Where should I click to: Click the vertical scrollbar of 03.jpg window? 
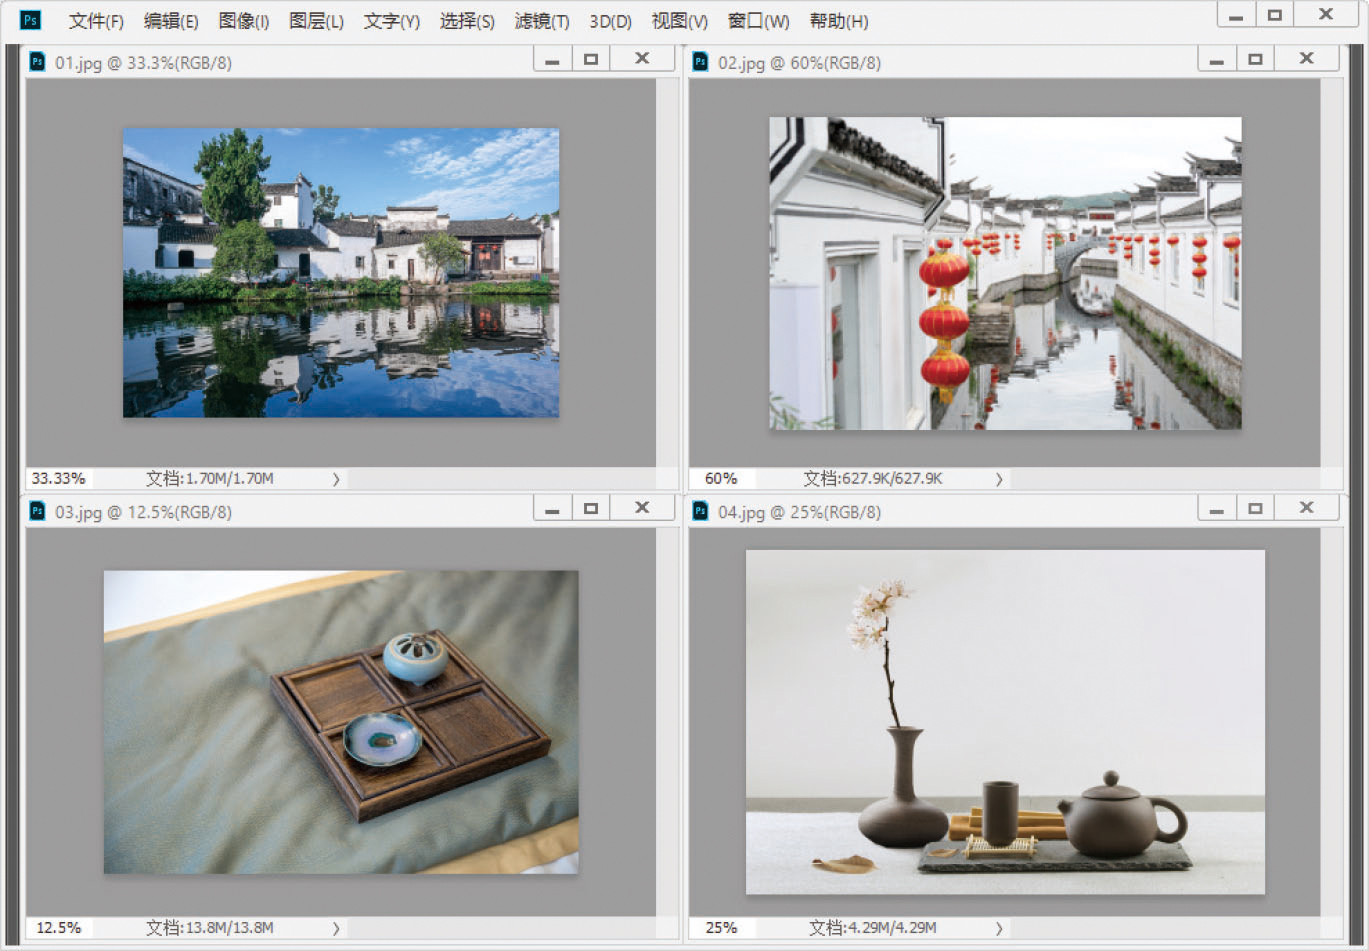pos(667,721)
